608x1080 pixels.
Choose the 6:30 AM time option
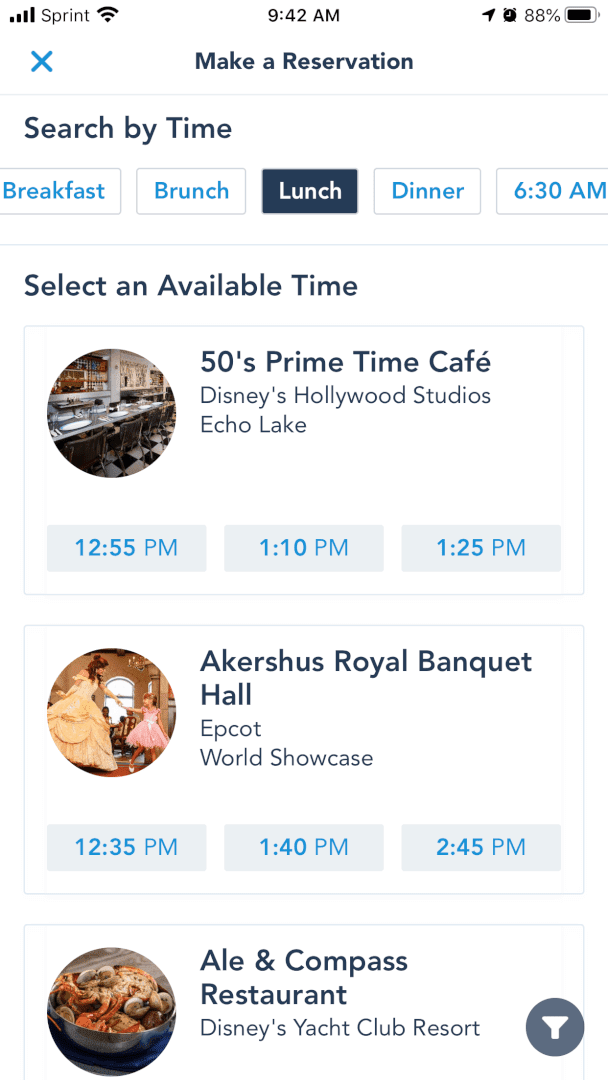552,191
